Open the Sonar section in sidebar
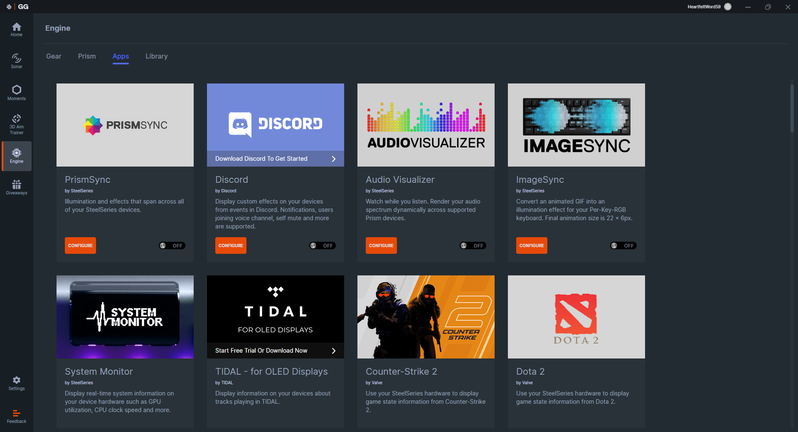This screenshot has height=432, width=798. (16, 61)
